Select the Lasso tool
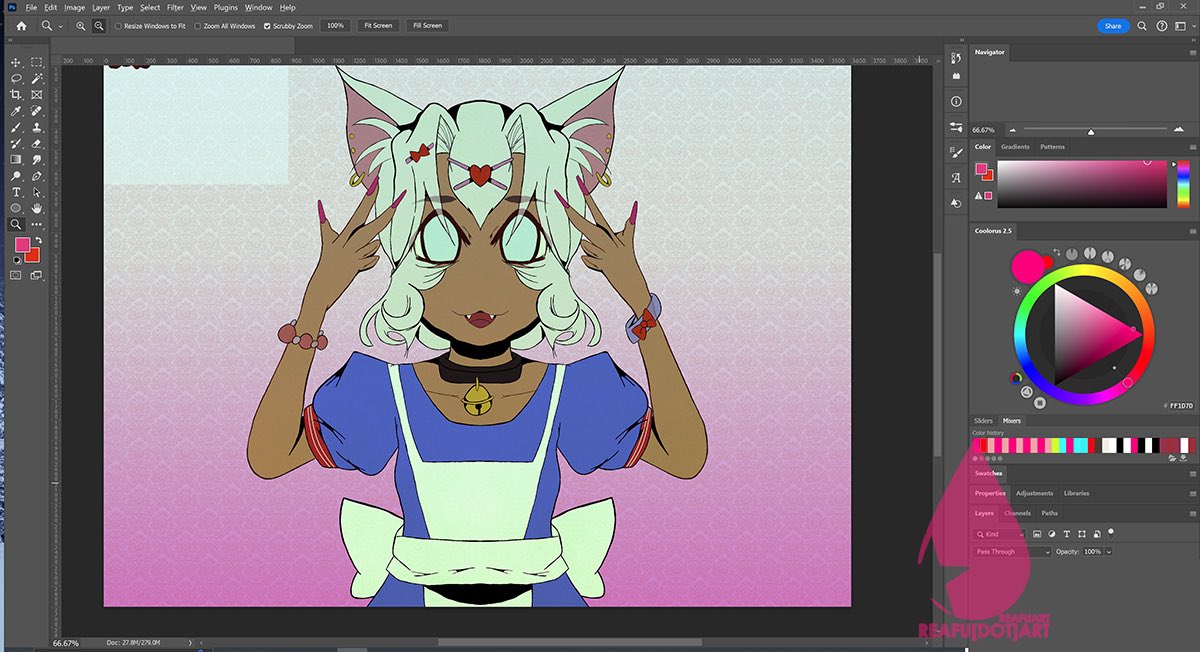This screenshot has height=652, width=1200. (x=16, y=78)
